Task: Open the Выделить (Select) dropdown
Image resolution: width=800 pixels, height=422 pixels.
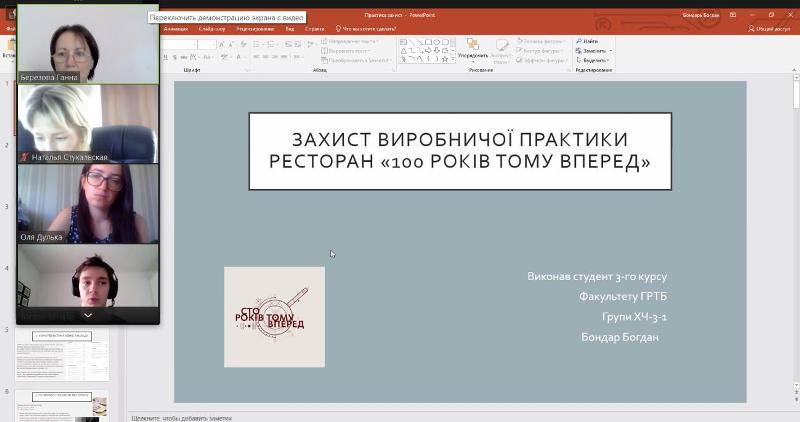Action: (x=594, y=60)
